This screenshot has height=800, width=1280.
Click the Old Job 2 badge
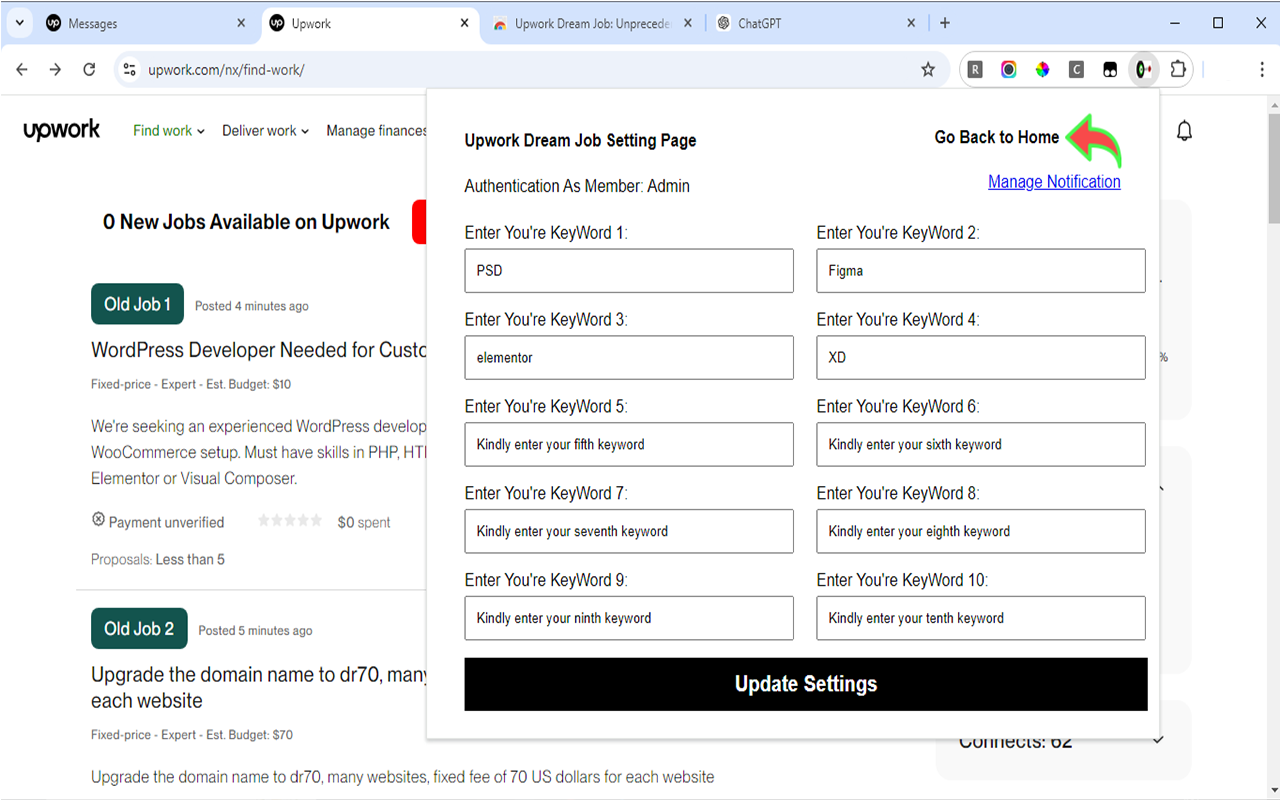[139, 629]
